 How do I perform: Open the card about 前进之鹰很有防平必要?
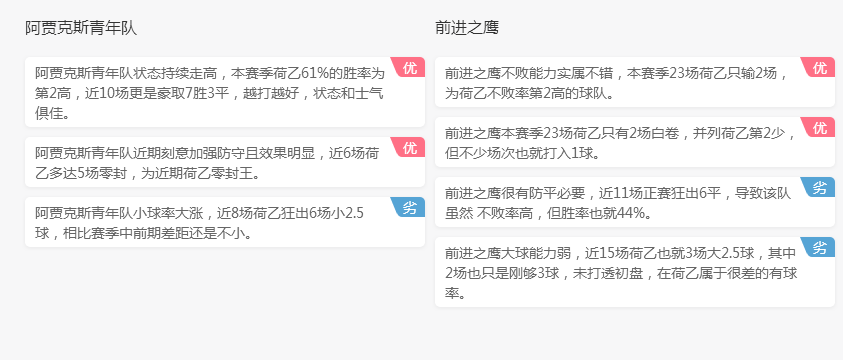coord(635,202)
